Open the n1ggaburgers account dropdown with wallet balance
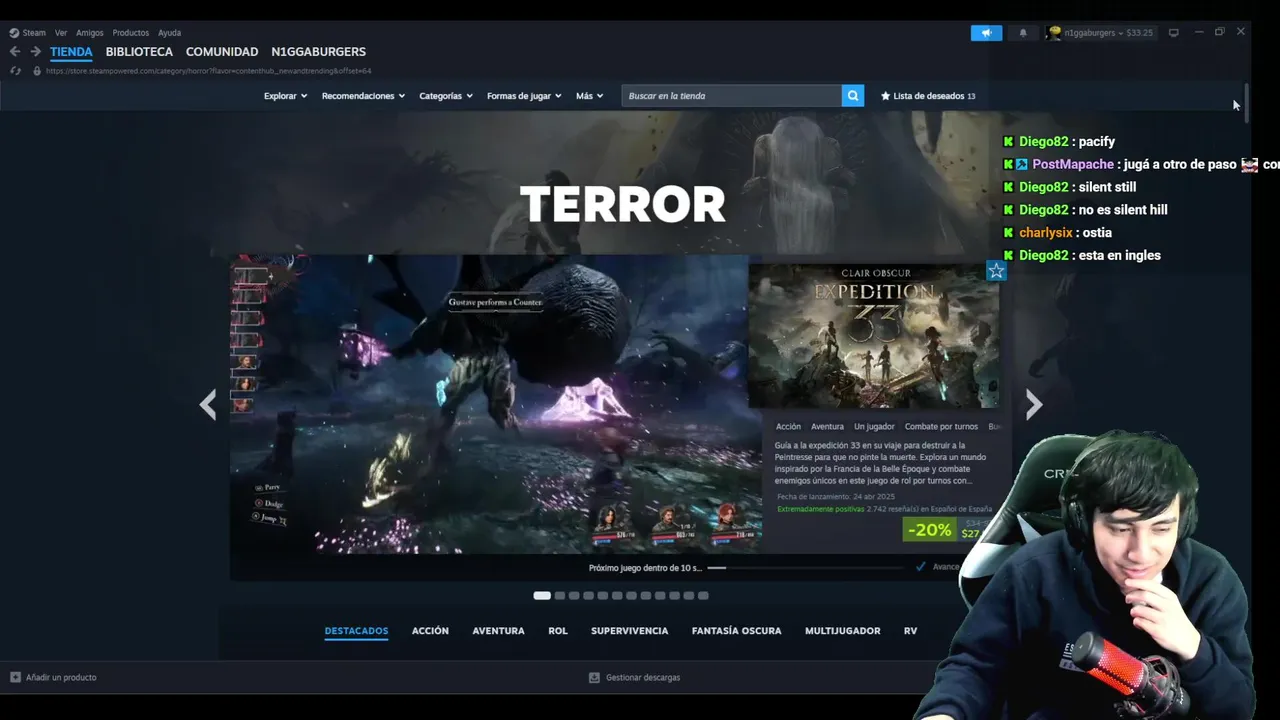 (x=1109, y=33)
